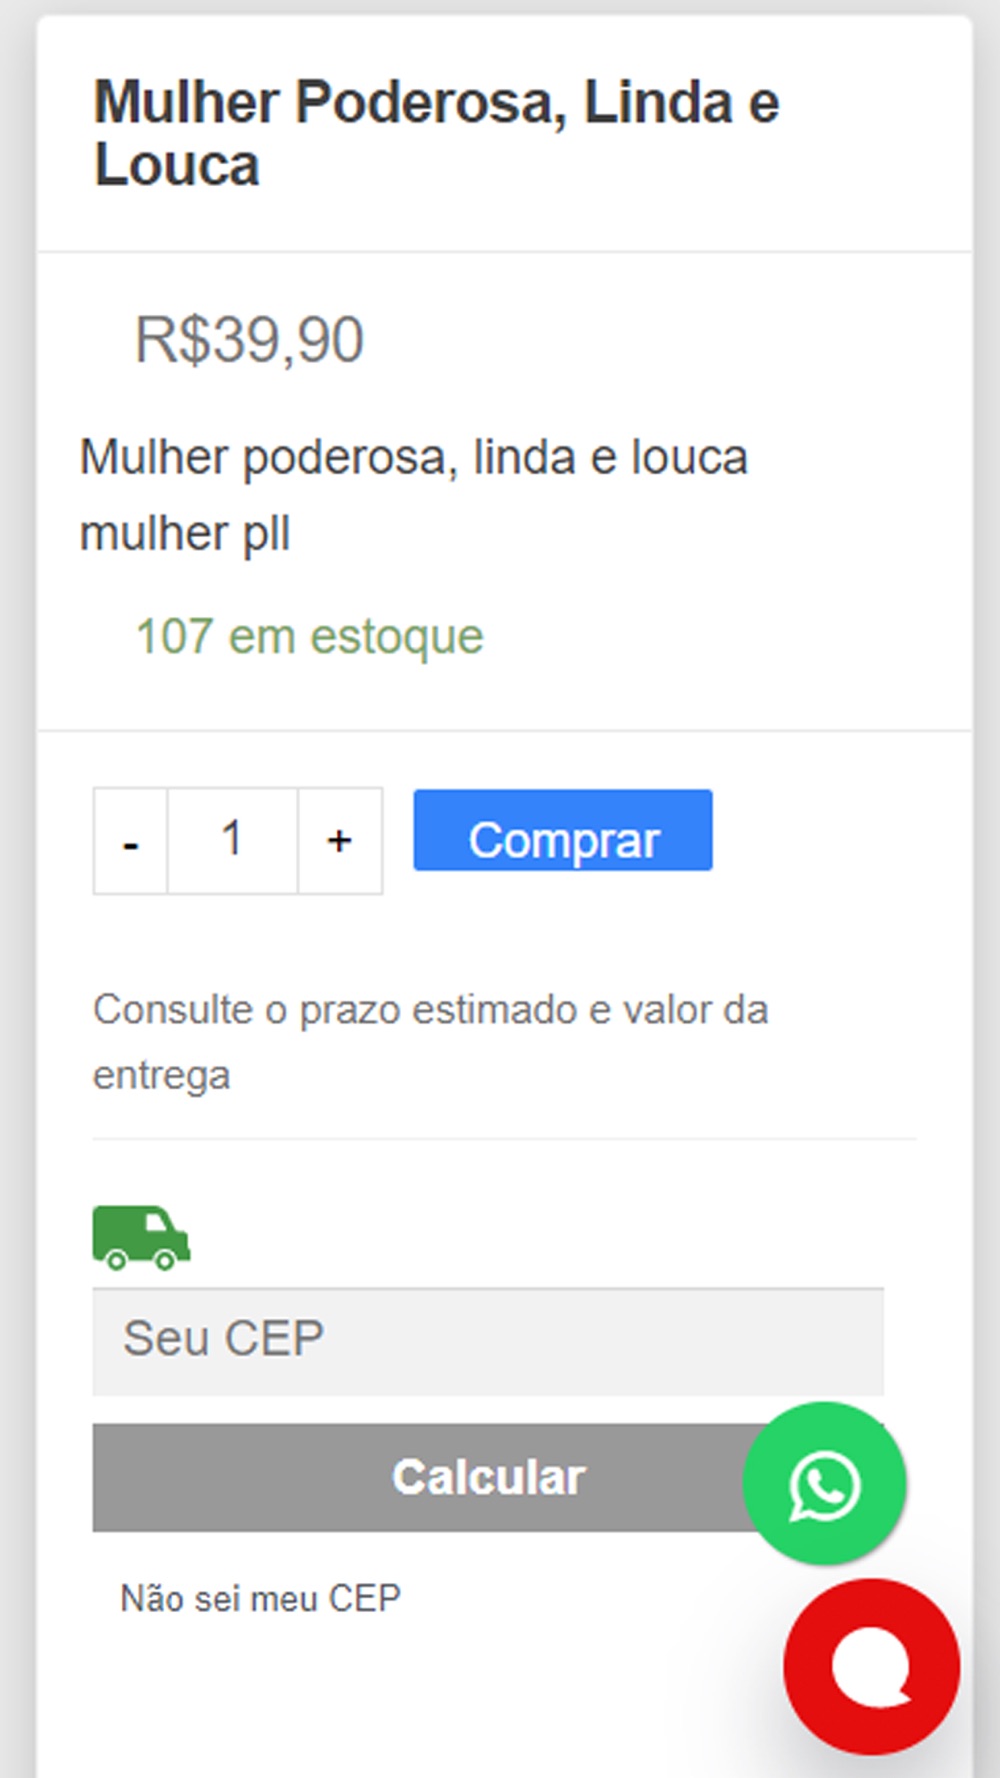
Task: Click the 107 em estoque stock label
Action: [x=309, y=637]
